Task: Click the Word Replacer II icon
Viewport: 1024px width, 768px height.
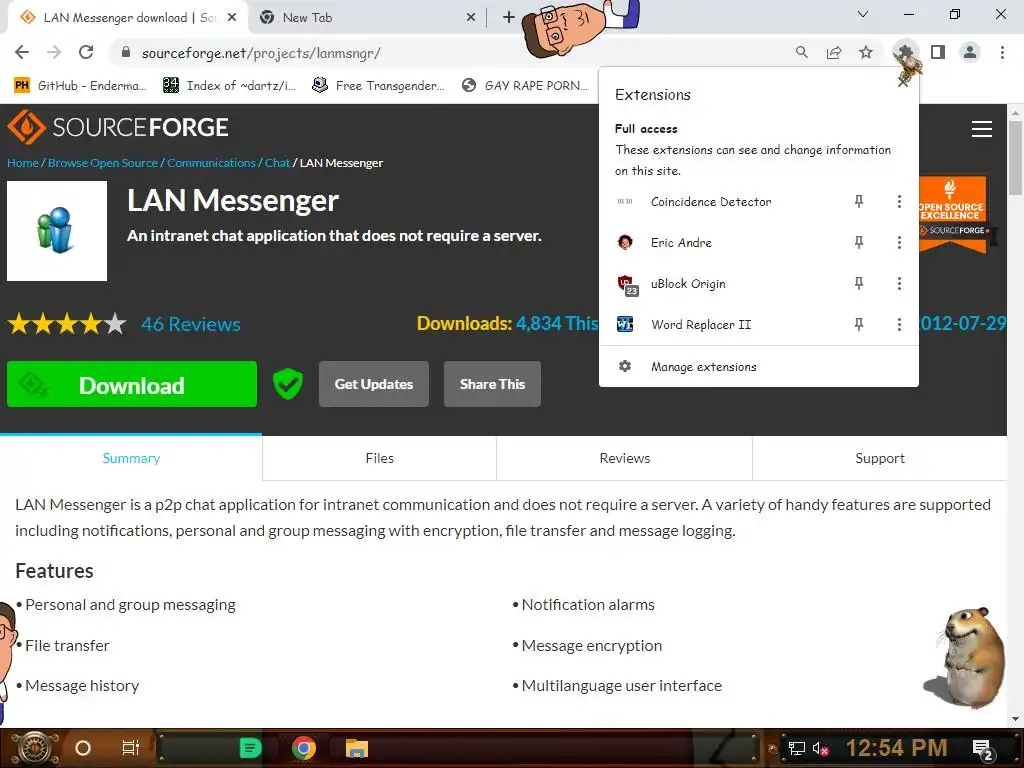Action: coord(625,325)
